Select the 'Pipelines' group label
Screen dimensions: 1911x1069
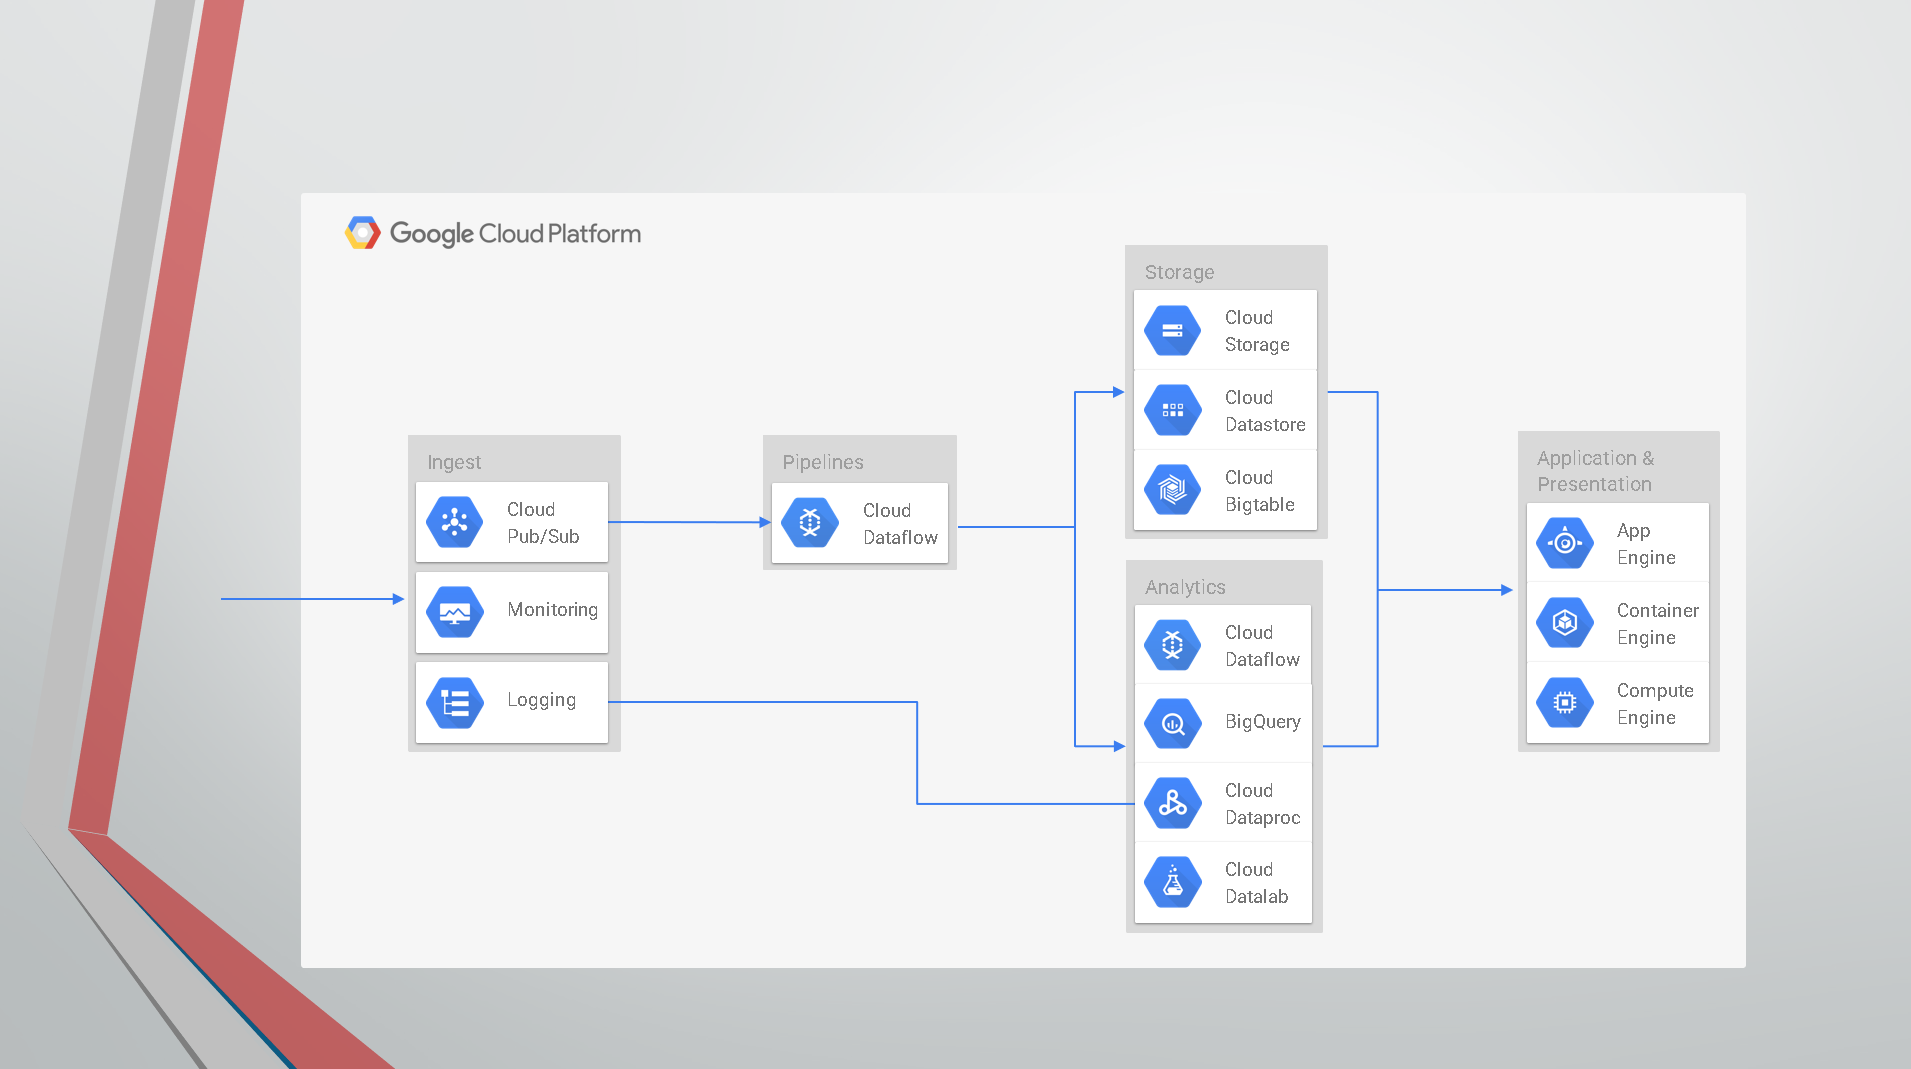[823, 462]
